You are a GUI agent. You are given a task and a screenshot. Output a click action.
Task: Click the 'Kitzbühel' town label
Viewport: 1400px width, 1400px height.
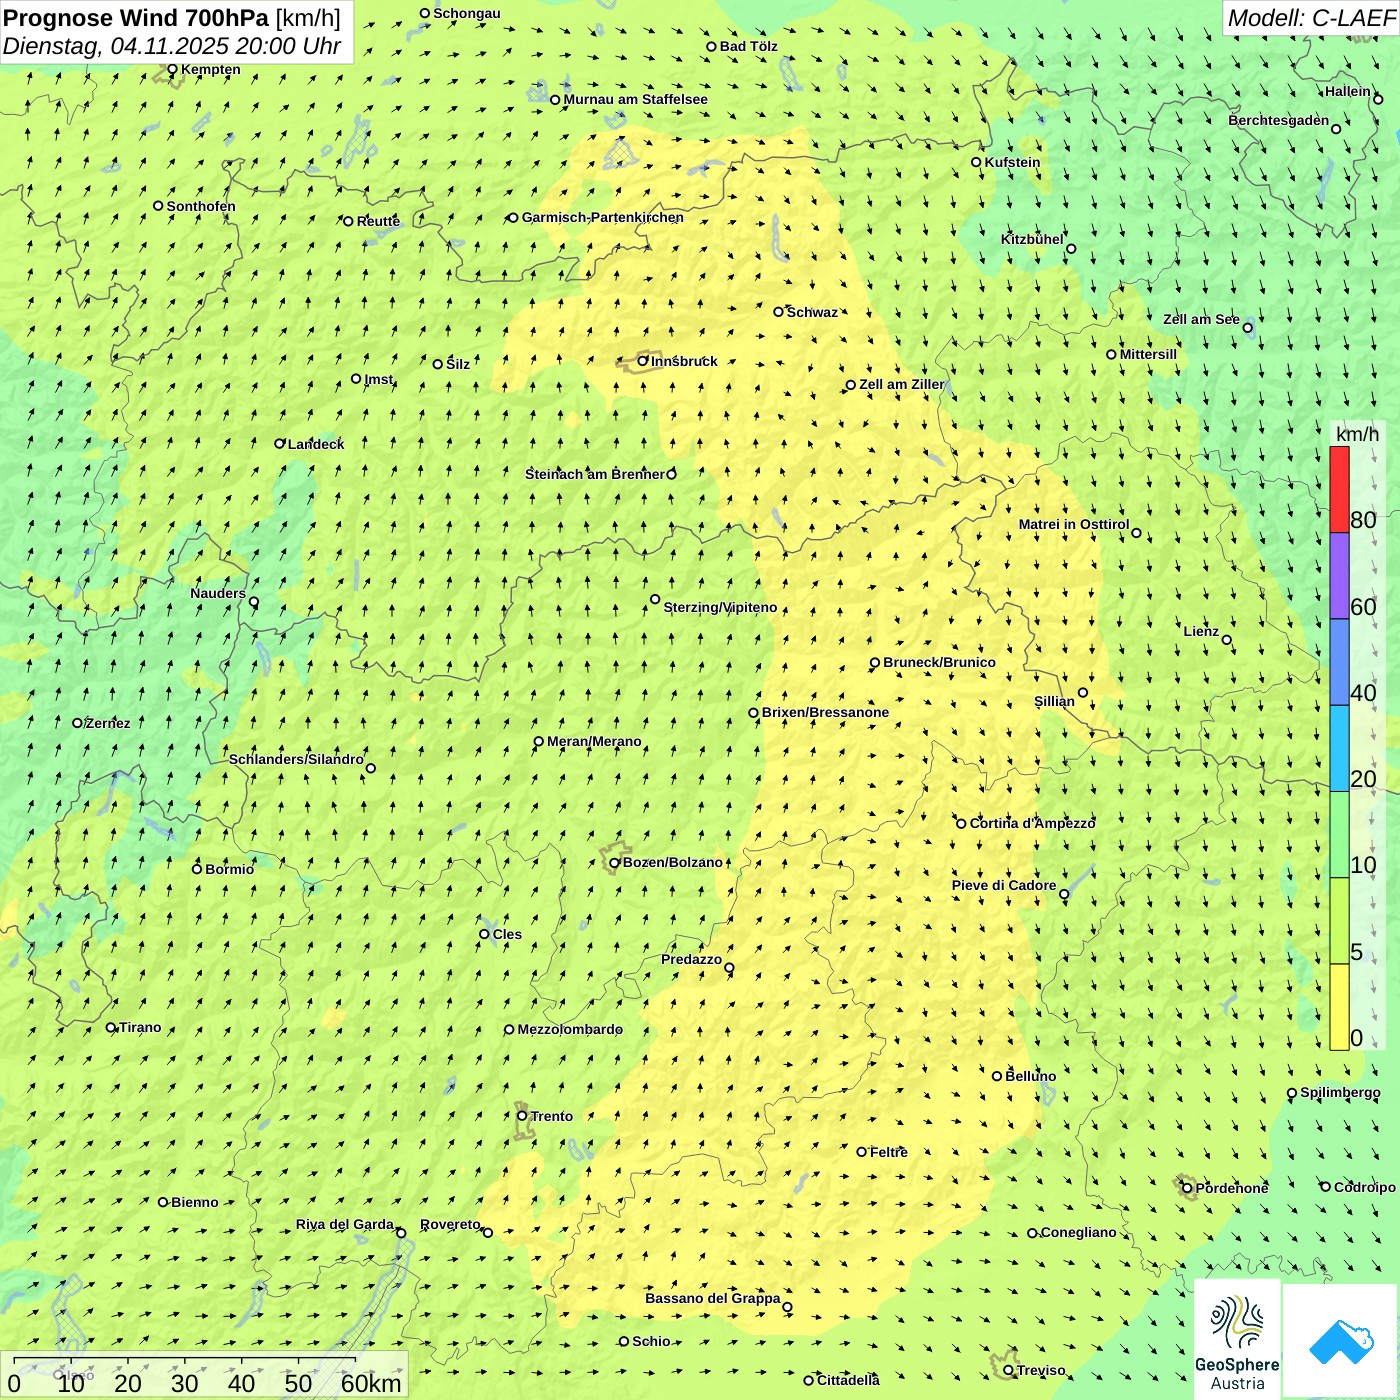click(x=1032, y=239)
